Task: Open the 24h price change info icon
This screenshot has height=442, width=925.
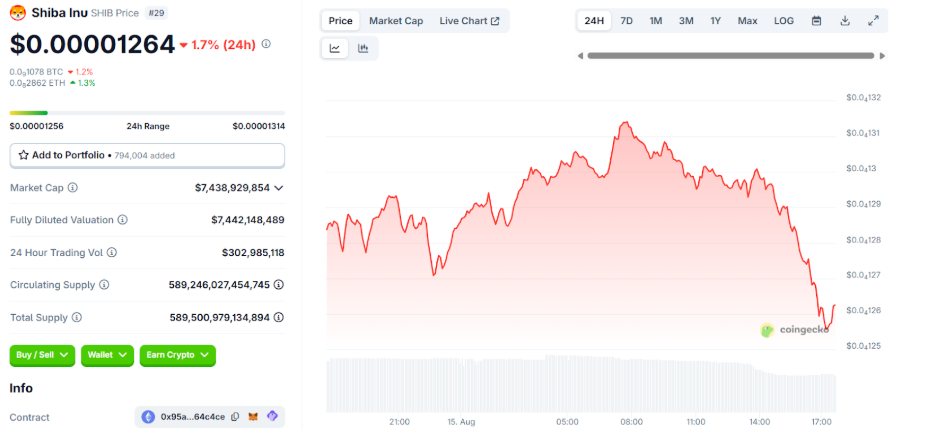Action: (266, 44)
